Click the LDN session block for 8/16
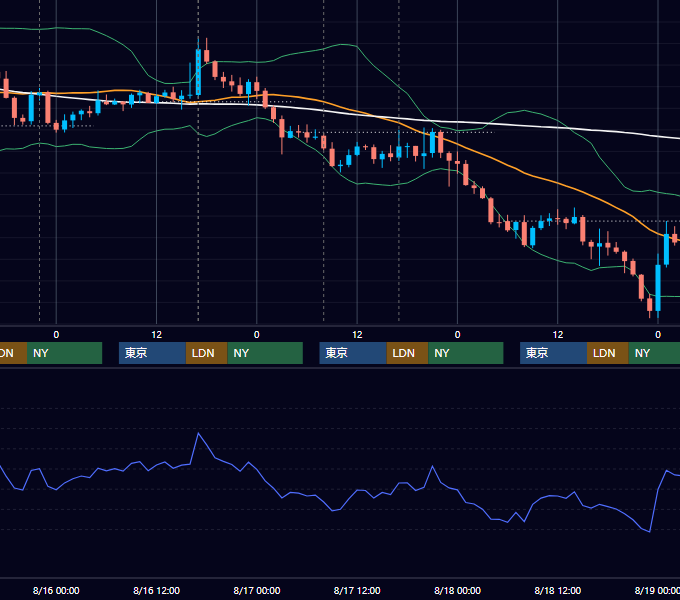Image resolution: width=680 pixels, height=600 pixels. tap(206, 353)
